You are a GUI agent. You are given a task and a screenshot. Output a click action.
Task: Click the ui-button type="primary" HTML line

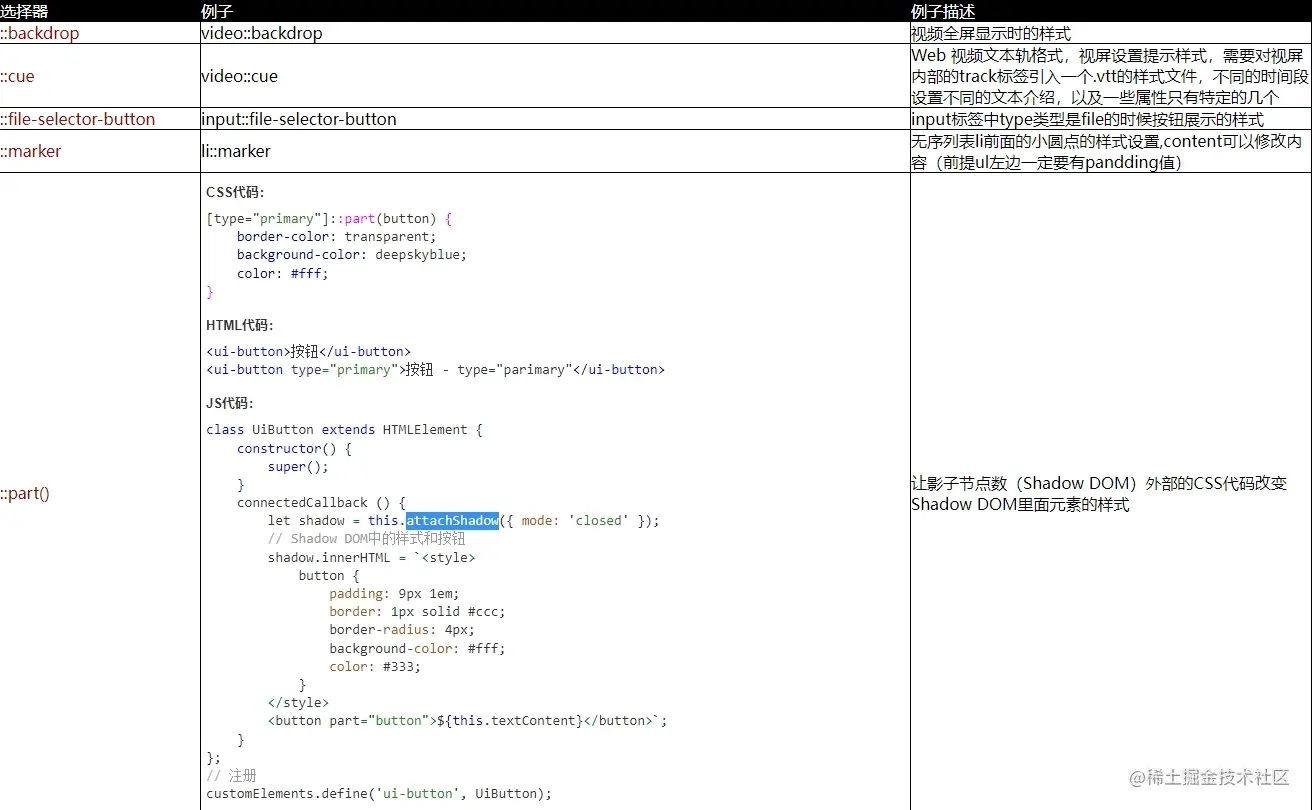tap(435, 369)
